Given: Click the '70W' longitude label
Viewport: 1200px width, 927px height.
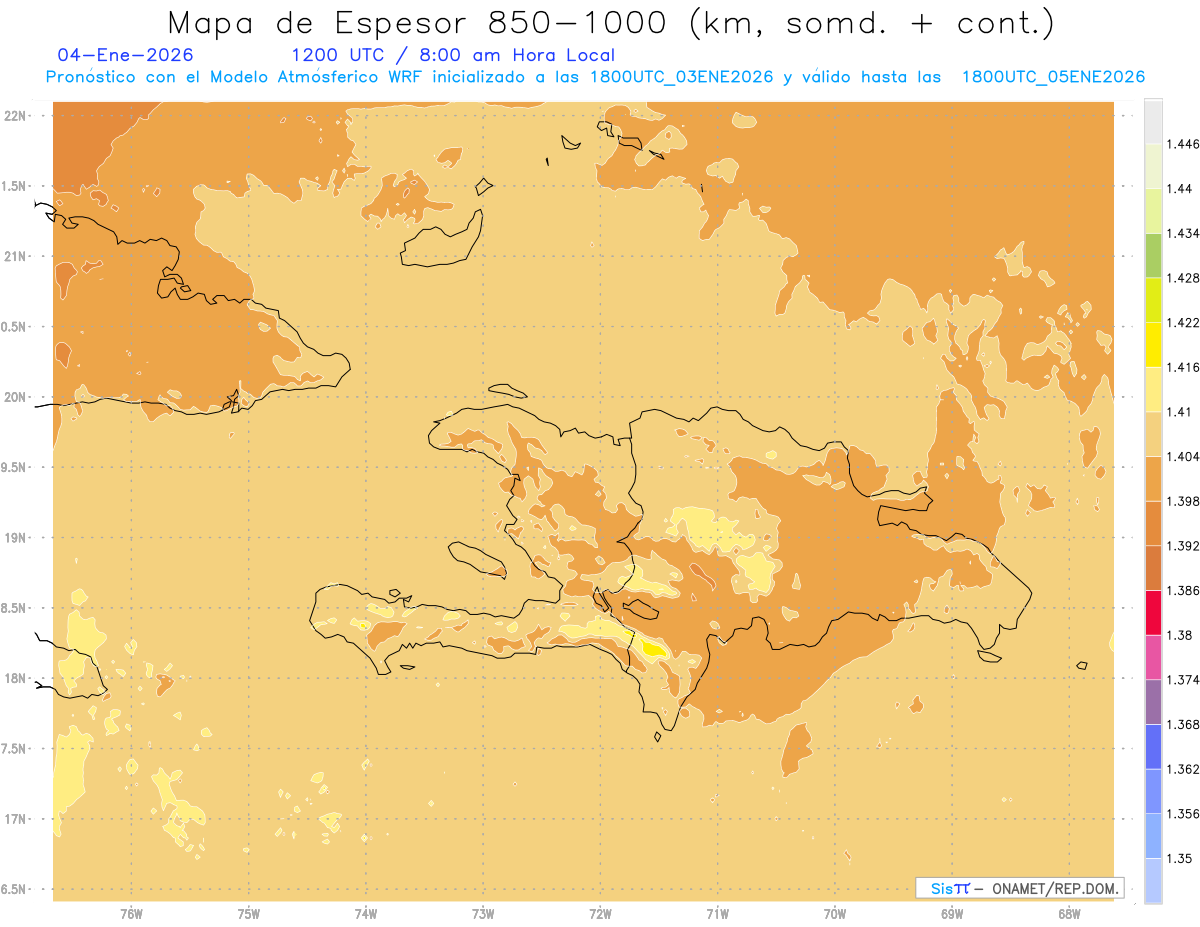Looking at the screenshot, I should 835,913.
